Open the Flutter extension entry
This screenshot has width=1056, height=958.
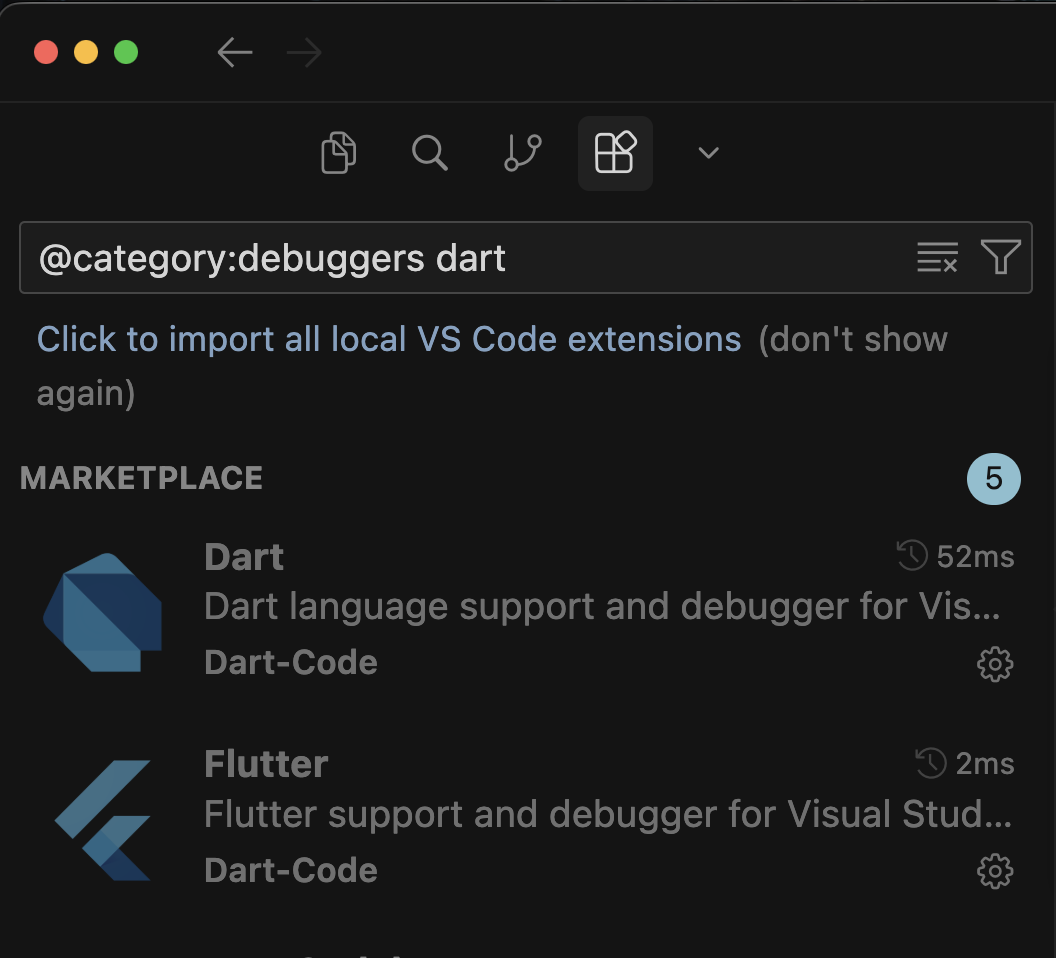pyautogui.click(x=528, y=817)
